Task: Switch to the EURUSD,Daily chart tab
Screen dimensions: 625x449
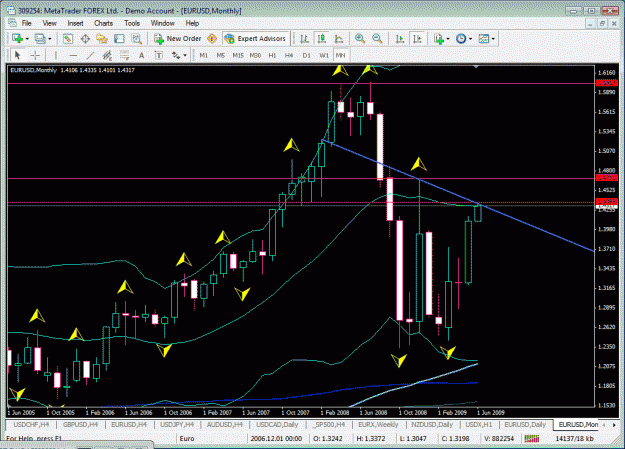Action: [x=525, y=425]
